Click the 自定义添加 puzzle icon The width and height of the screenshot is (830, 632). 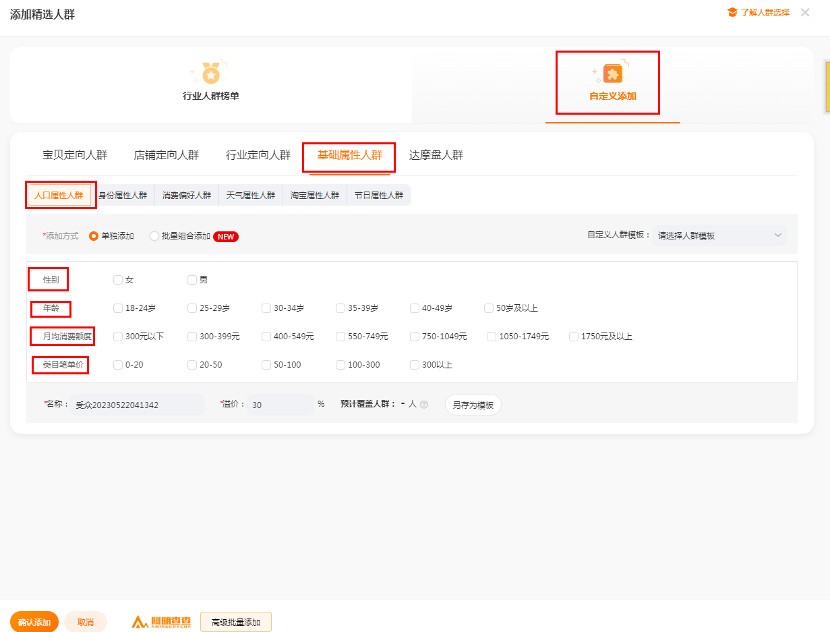pos(612,73)
